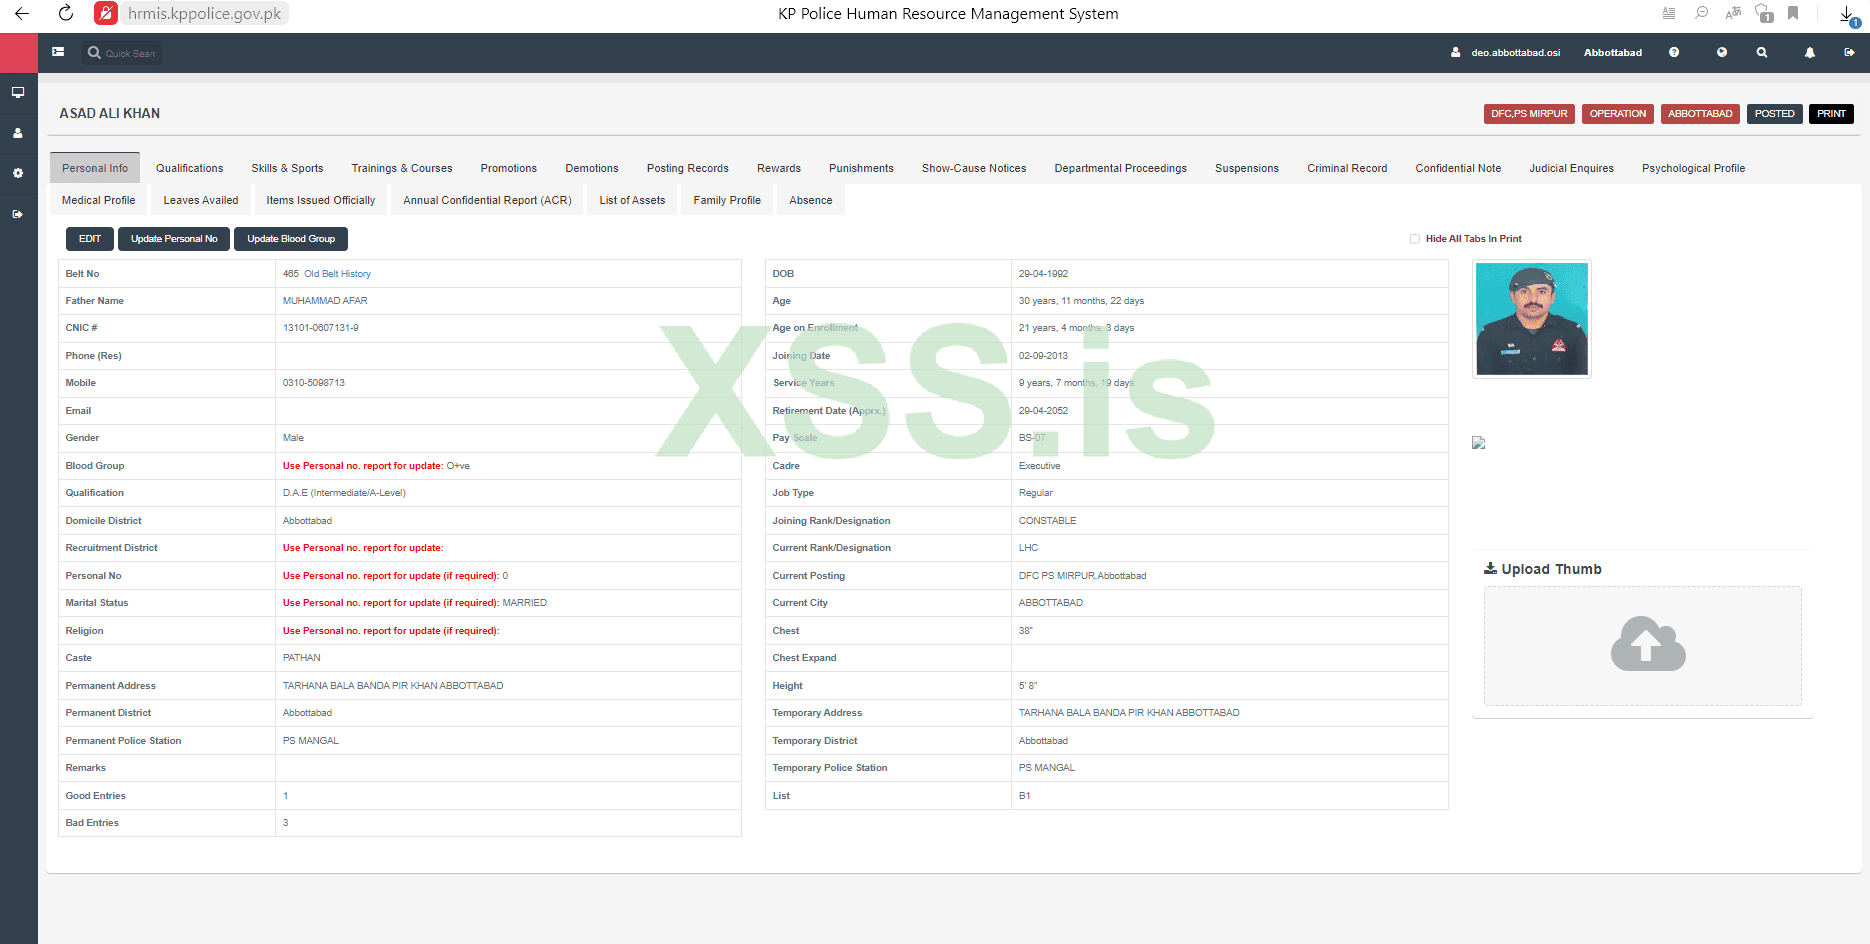The height and width of the screenshot is (944, 1870).
Task: Open the globe icon in the header
Action: [1722, 53]
